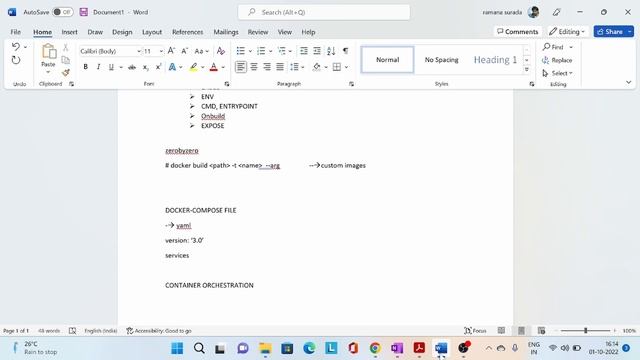Open the File menu
640x360 pixels.
(16, 32)
